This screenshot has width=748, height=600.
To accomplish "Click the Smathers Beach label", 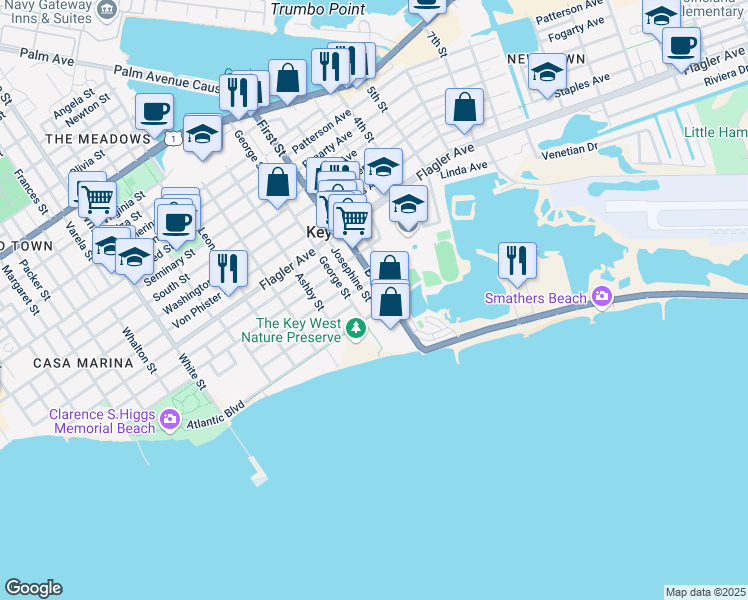I will [x=535, y=298].
